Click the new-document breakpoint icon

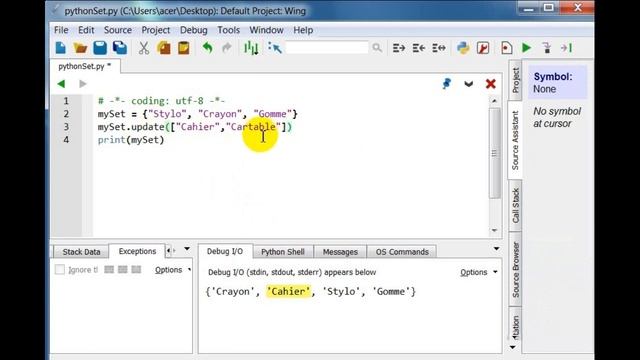(507, 48)
